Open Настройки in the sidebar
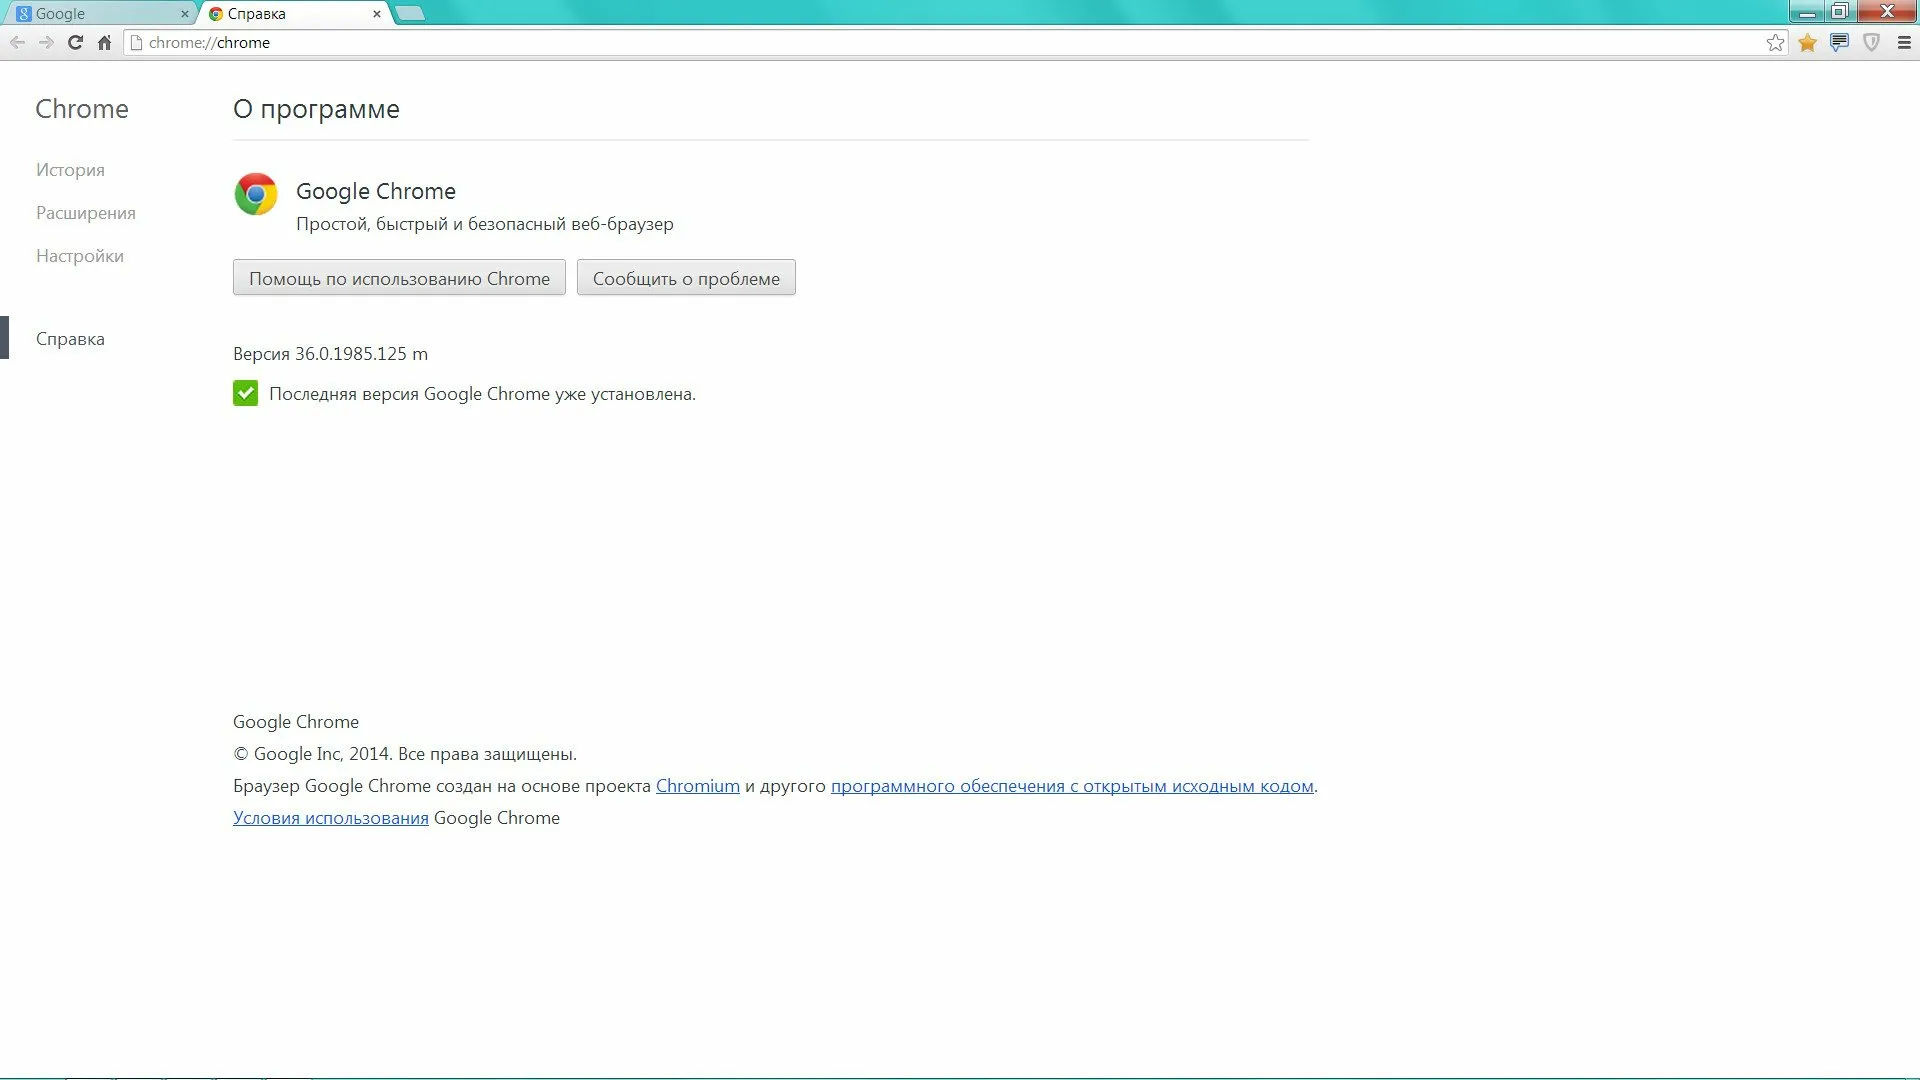Screen dimensions: 1920x1080 (80, 256)
